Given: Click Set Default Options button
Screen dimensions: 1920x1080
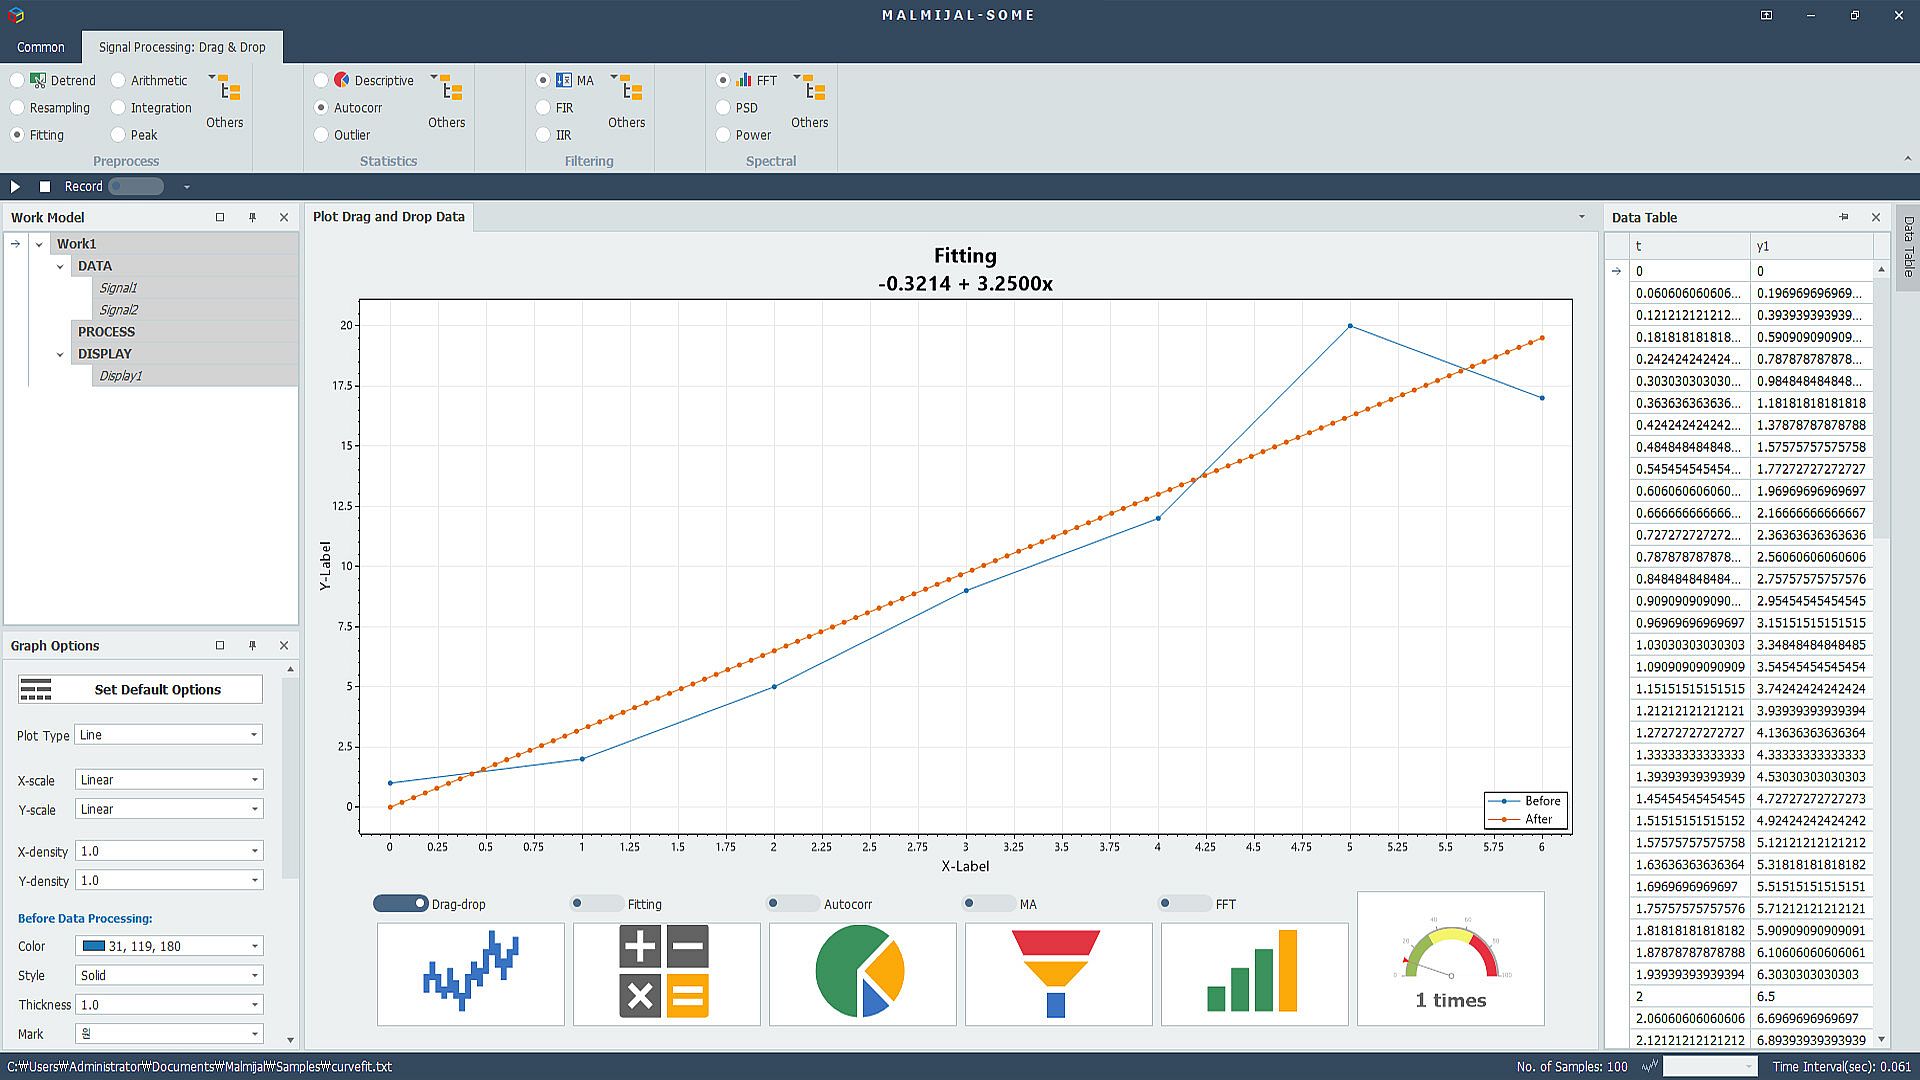Looking at the screenshot, I should 140,689.
